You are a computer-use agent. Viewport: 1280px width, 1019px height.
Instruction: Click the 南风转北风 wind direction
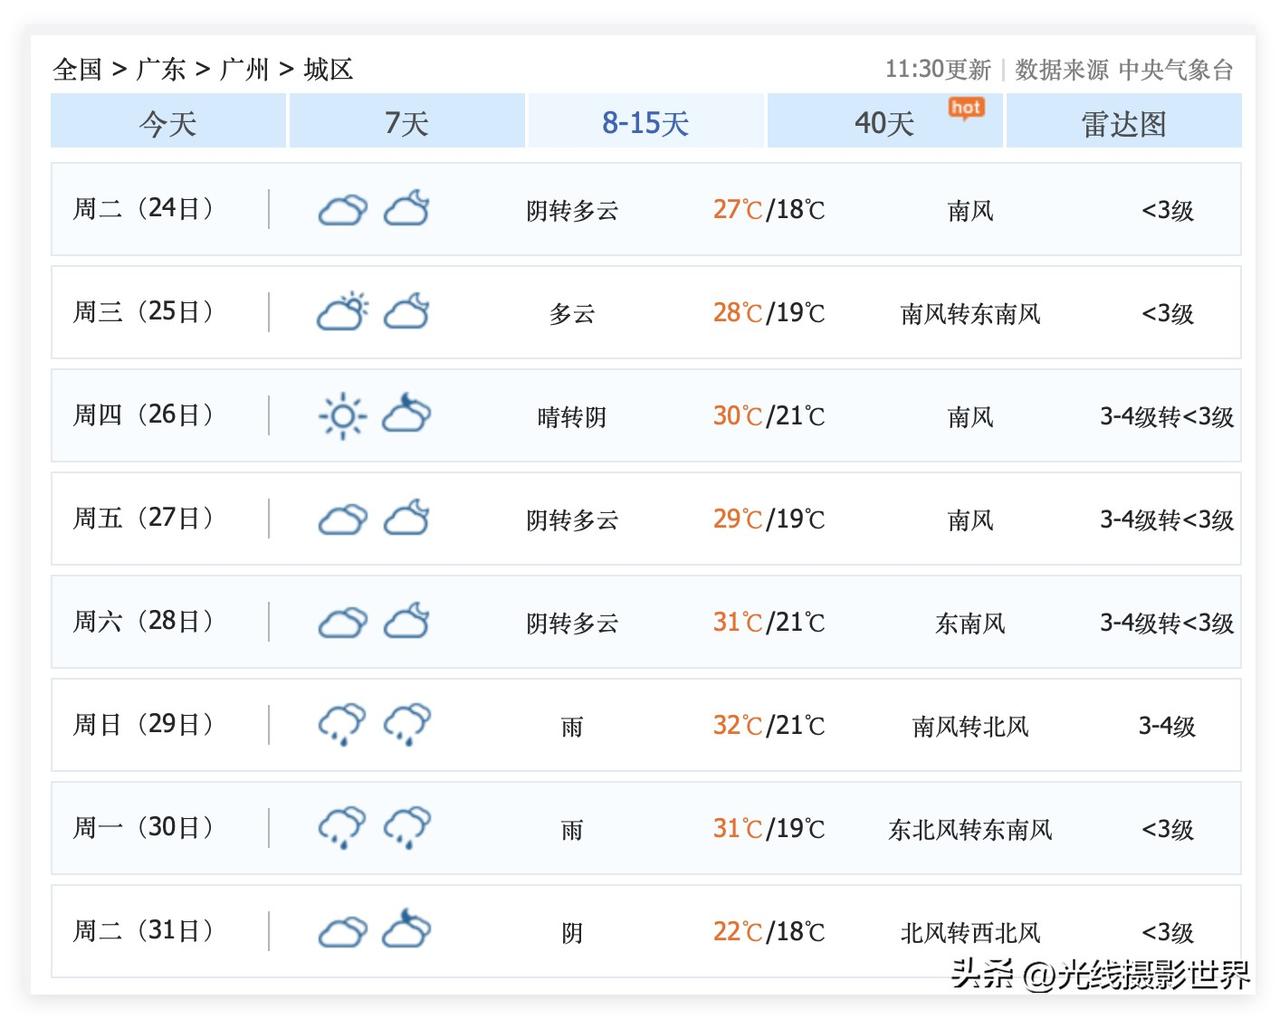[970, 726]
